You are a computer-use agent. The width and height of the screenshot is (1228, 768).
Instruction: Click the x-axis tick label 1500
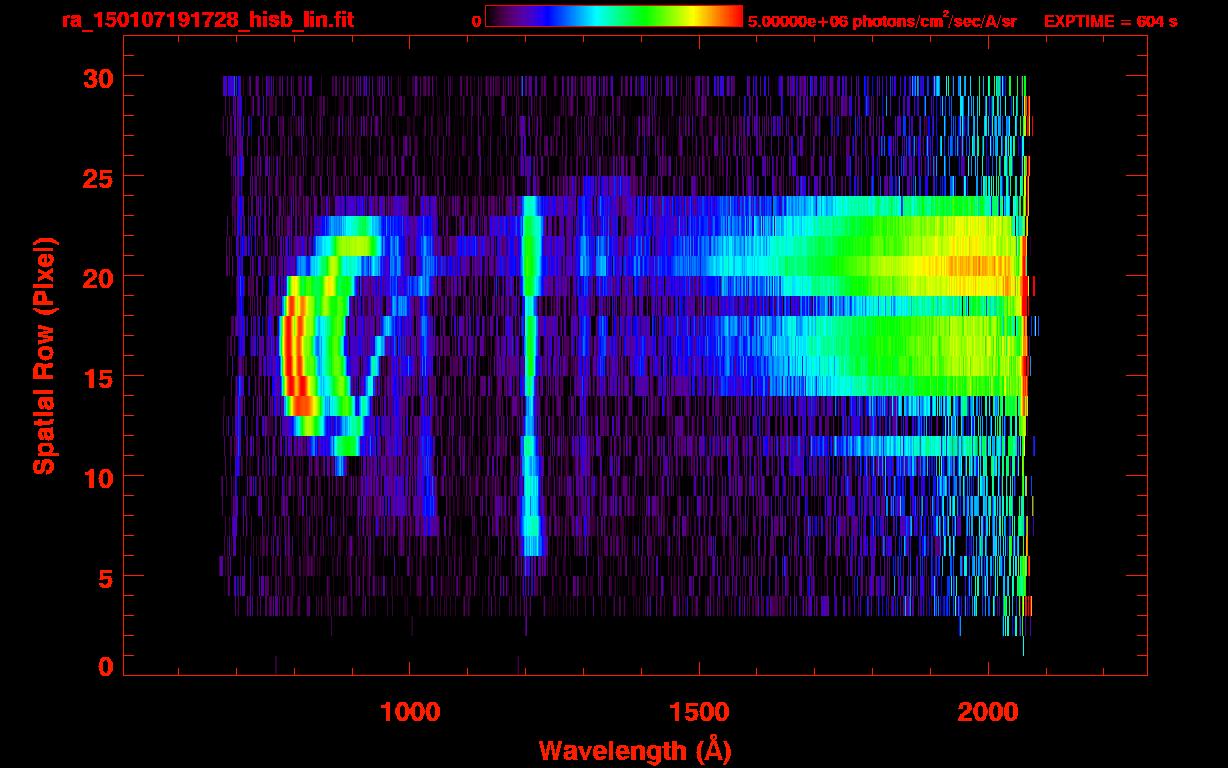point(699,712)
